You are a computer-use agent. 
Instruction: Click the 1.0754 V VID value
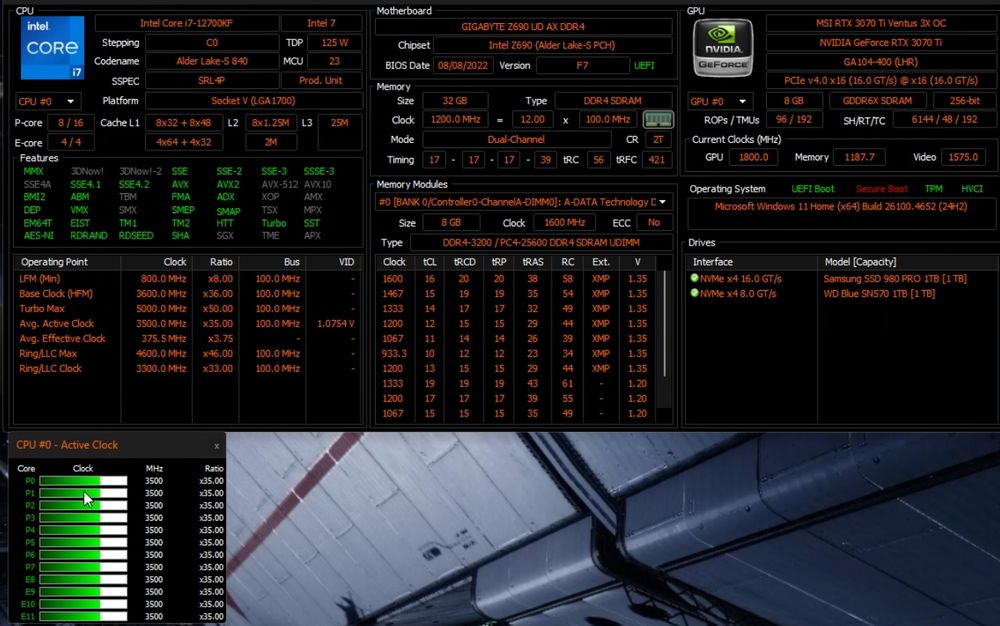click(335, 324)
